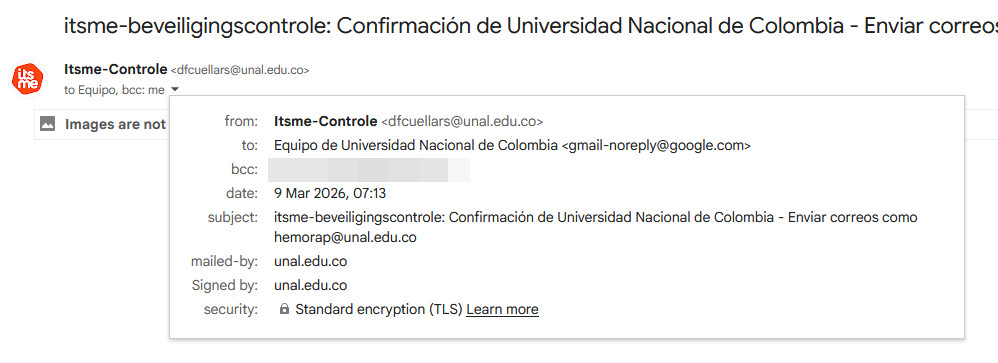
Task: Click the 'to Equipo, bcc: me' recipient summary
Action: coord(115,90)
